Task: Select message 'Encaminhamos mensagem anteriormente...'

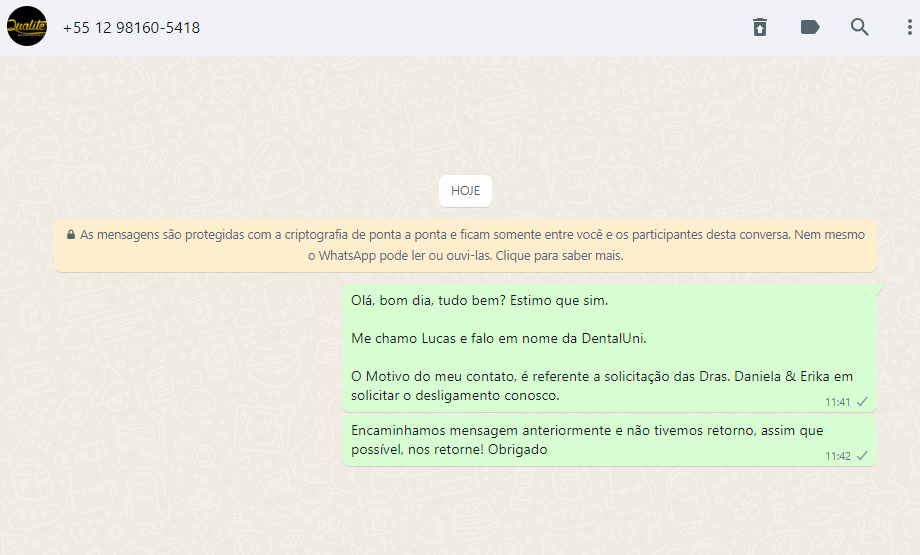Action: pyautogui.click(x=609, y=441)
